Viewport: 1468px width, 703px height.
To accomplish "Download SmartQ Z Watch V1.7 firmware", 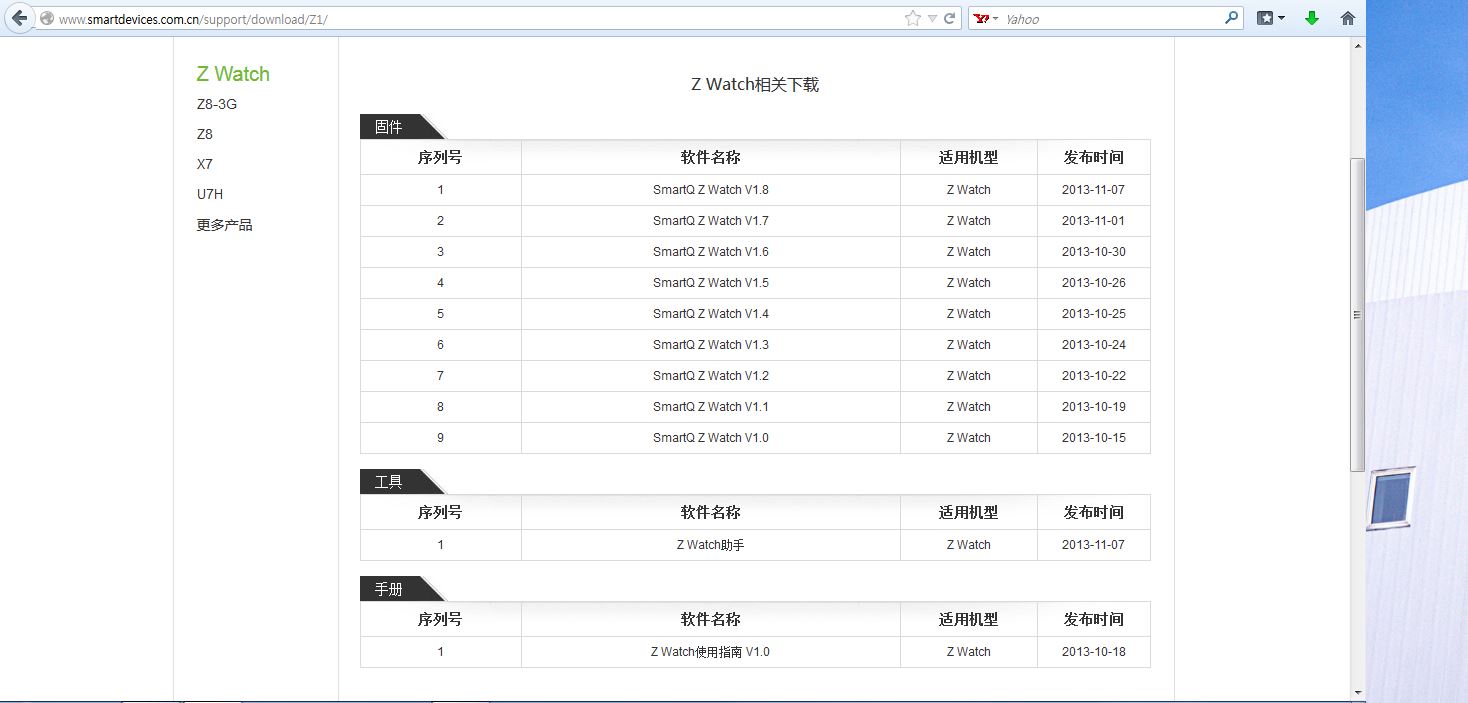I will point(711,221).
